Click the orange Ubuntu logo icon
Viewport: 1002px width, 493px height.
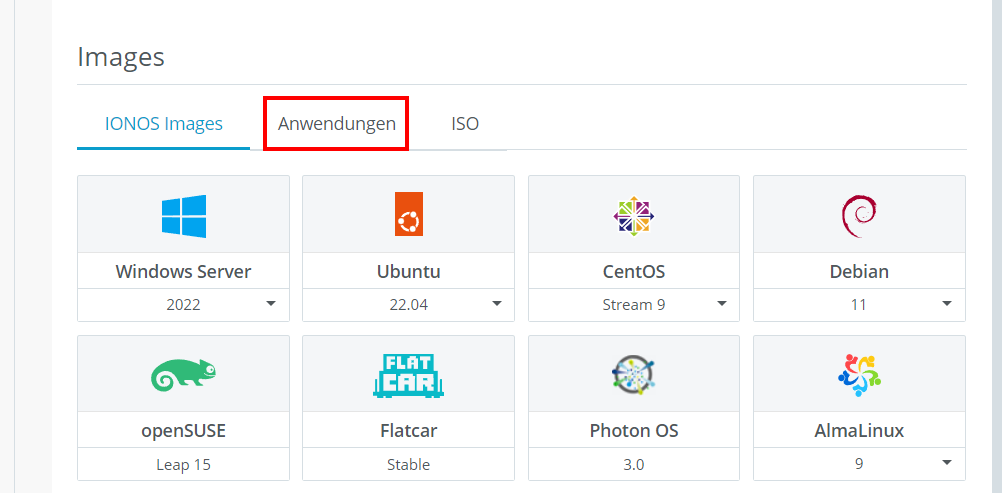coord(408,214)
